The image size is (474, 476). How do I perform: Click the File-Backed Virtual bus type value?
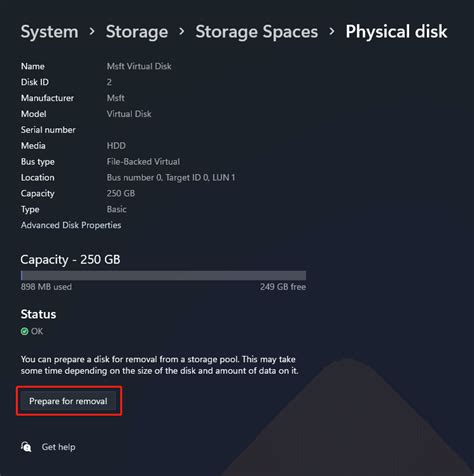pyautogui.click(x=143, y=162)
